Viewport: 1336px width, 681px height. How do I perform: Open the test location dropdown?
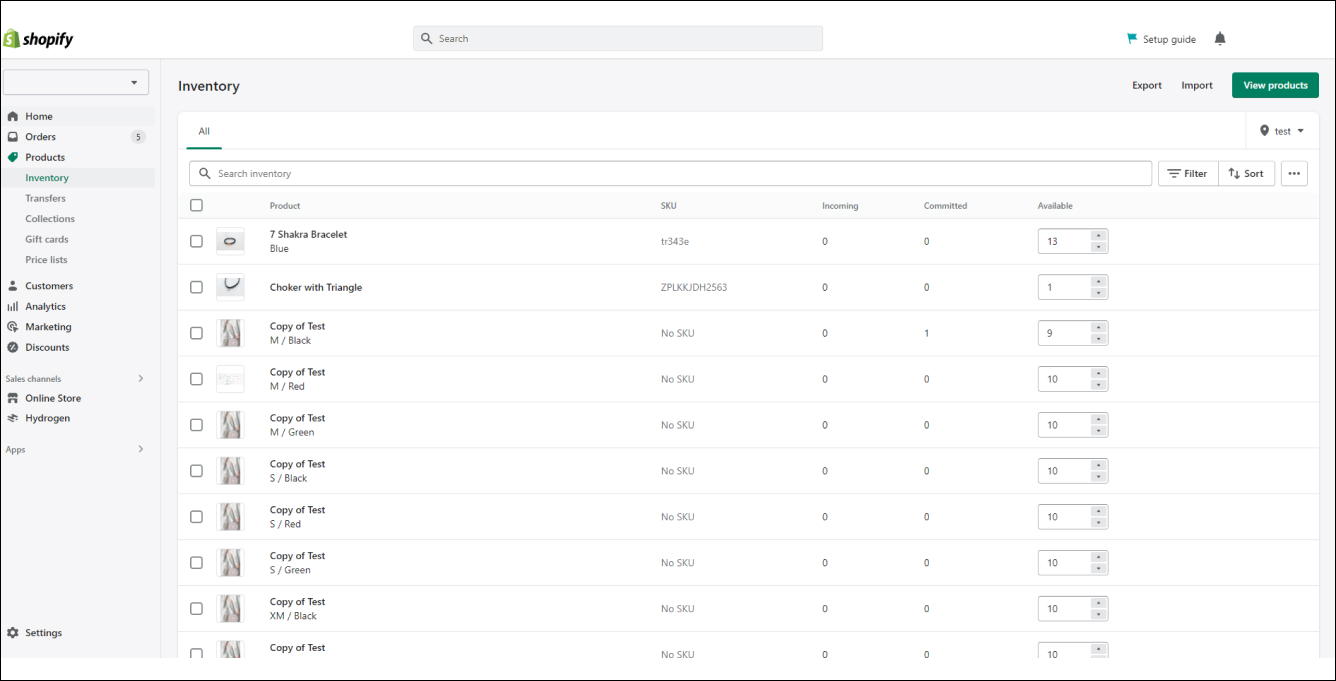(1283, 131)
